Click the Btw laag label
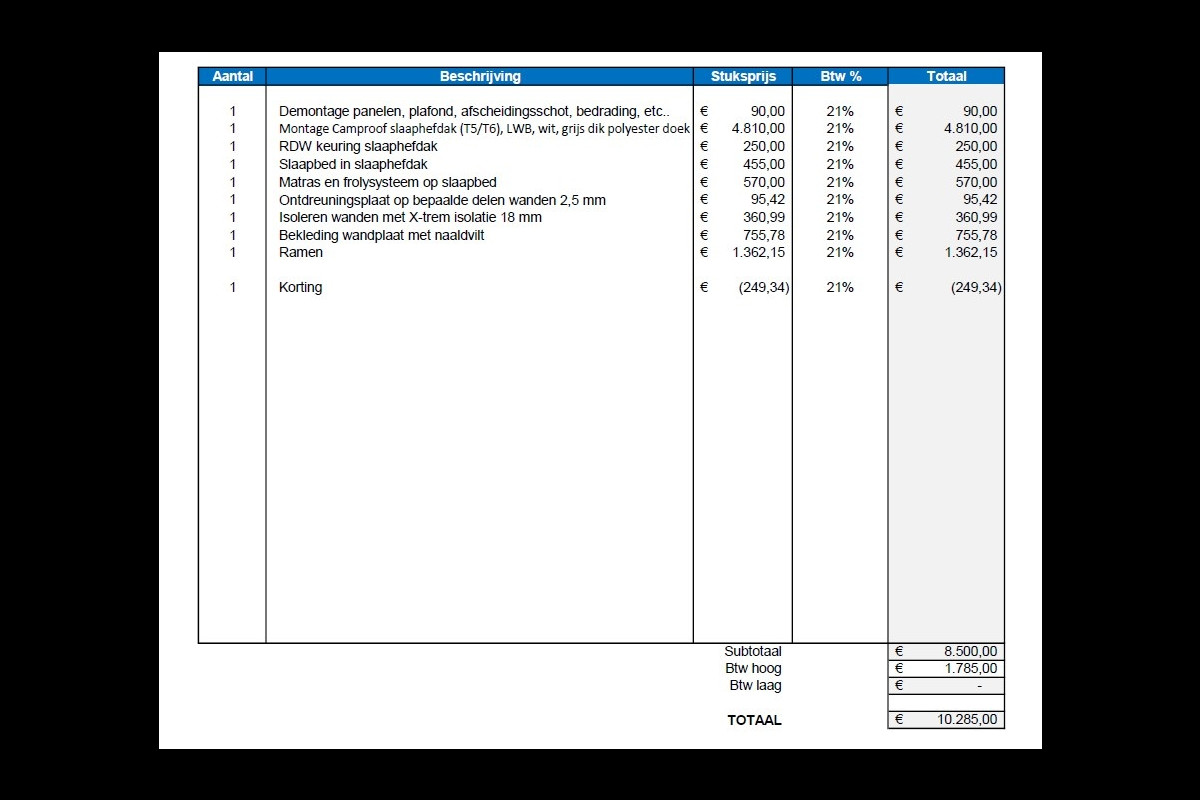Image resolution: width=1200 pixels, height=800 pixels. click(756, 685)
